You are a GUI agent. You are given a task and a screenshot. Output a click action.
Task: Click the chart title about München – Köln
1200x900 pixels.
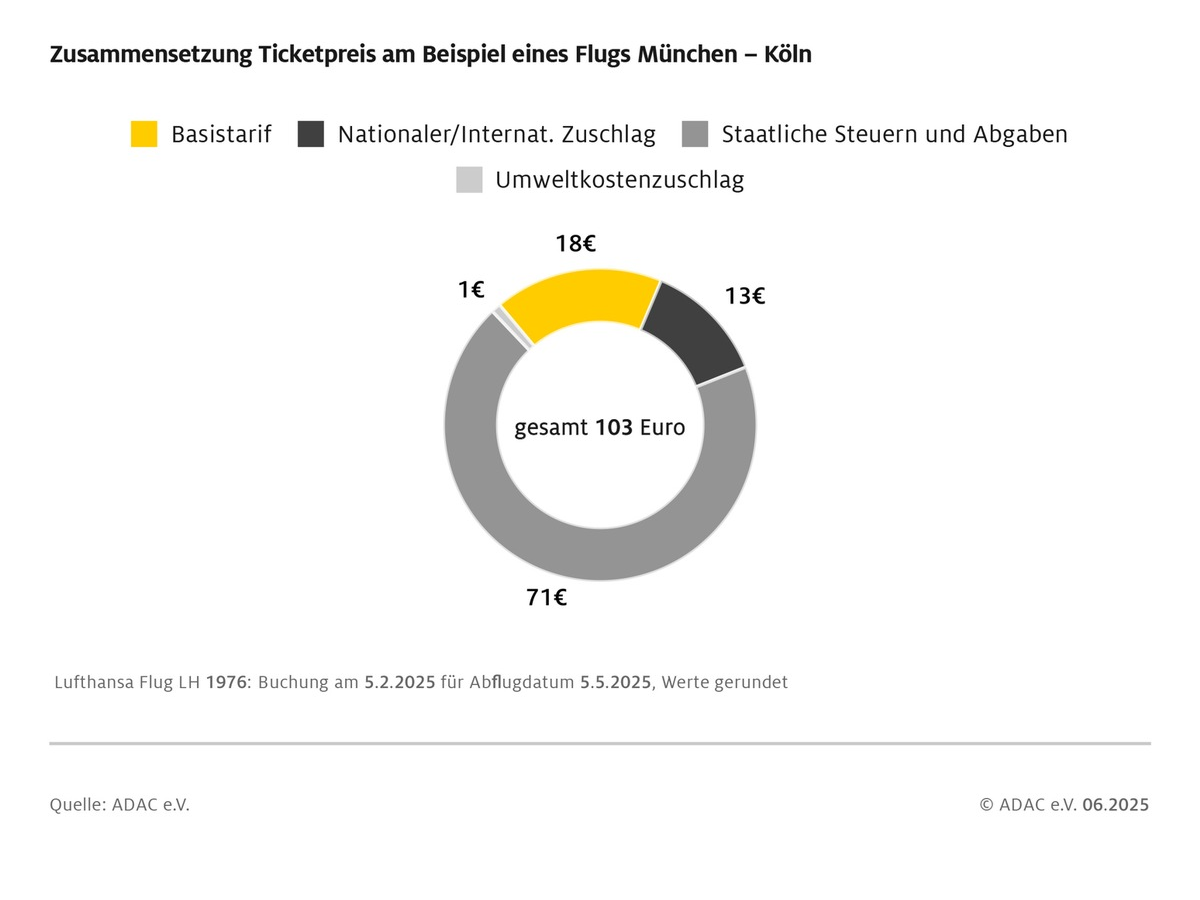coord(430,55)
